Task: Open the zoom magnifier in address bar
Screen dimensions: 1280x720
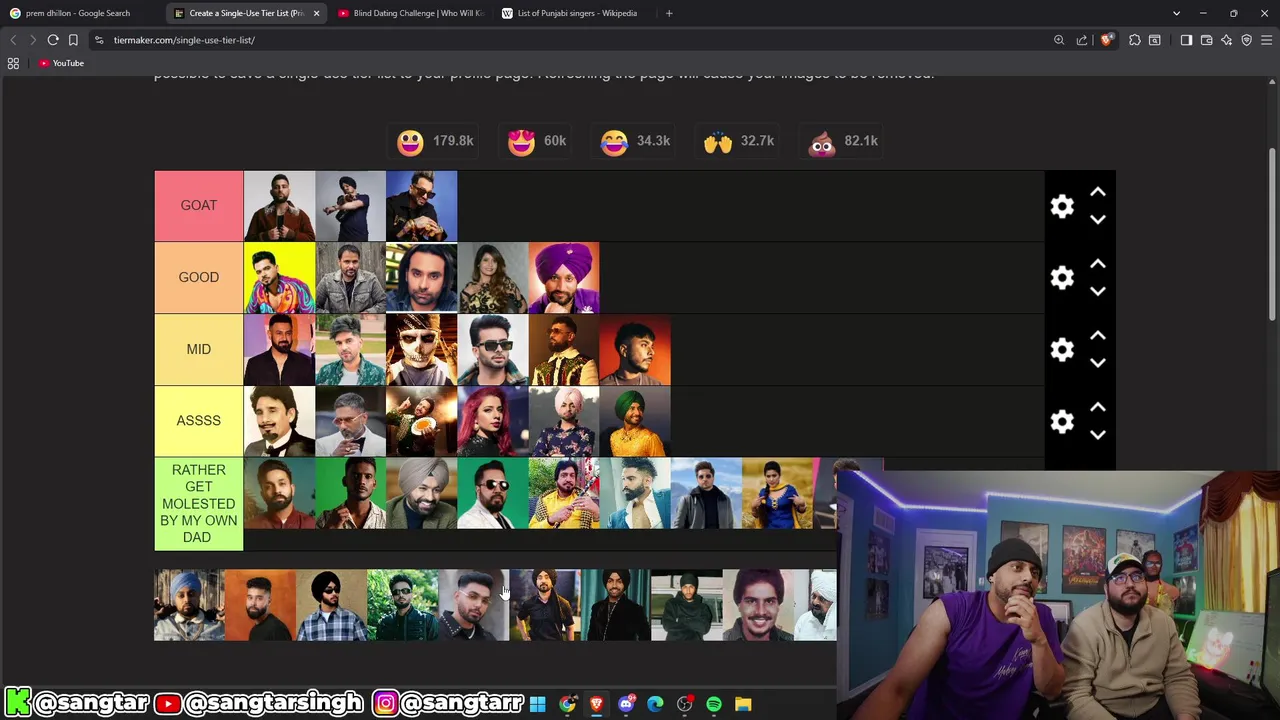Action: 1059,40
